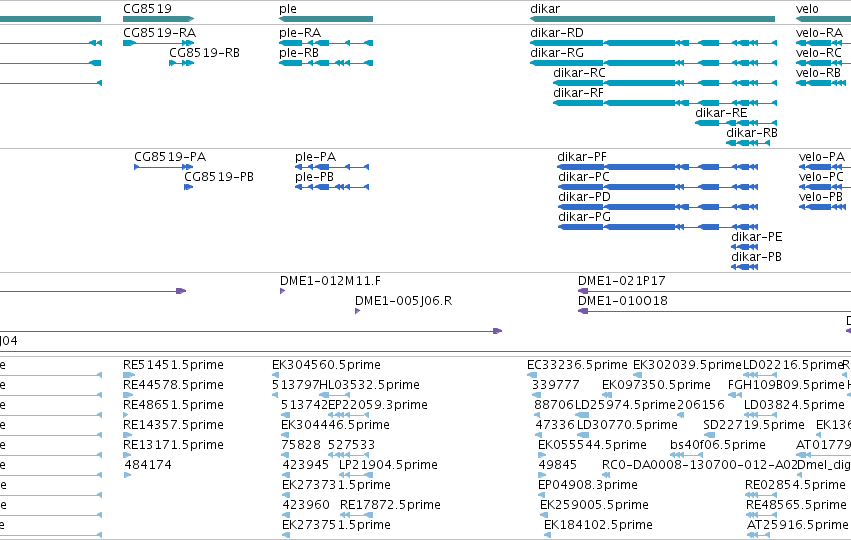Select the dikar-RE transcript glyph
851x540 pixels.
point(736,123)
